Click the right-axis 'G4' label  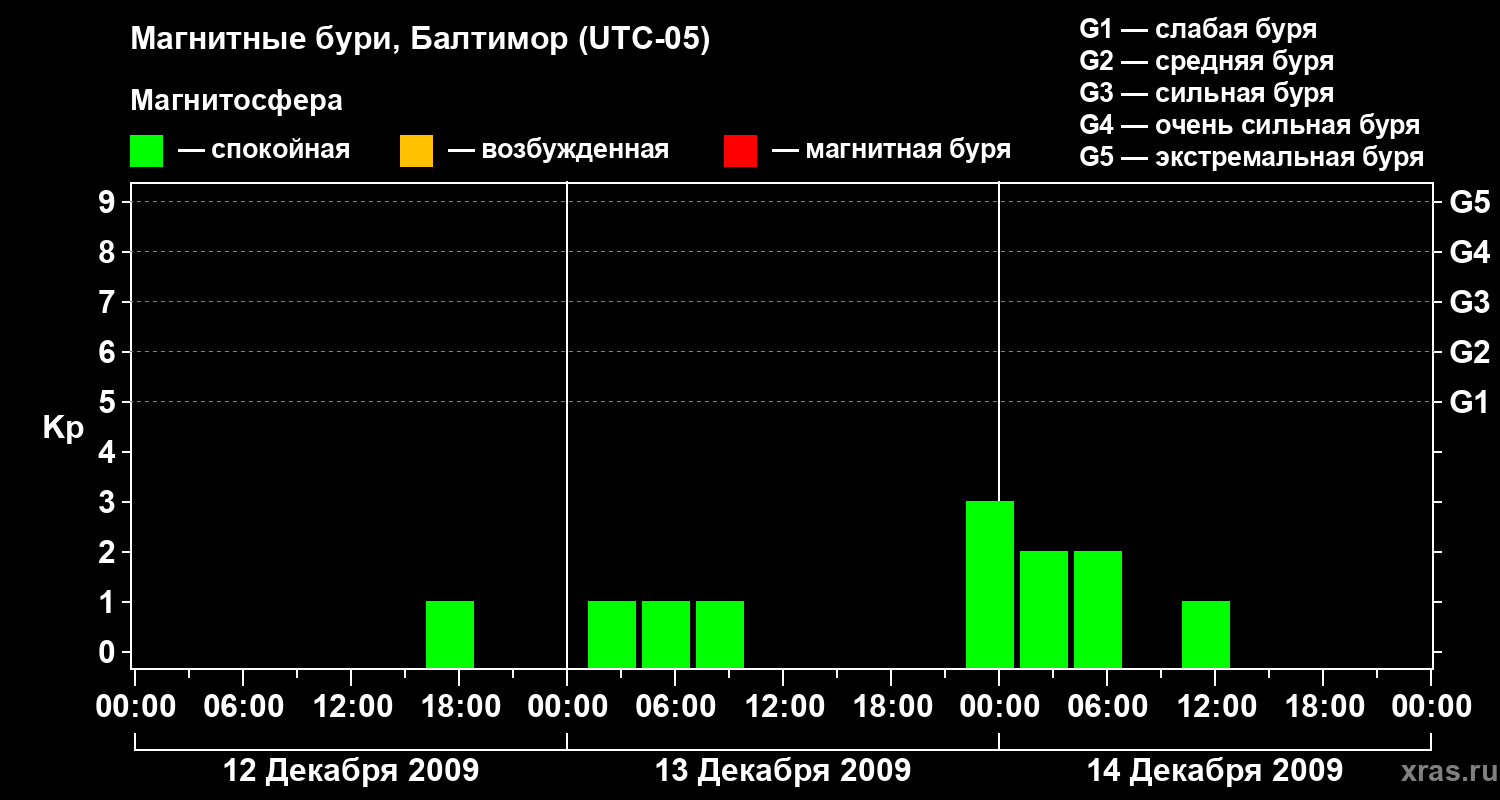pyautogui.click(x=1469, y=252)
